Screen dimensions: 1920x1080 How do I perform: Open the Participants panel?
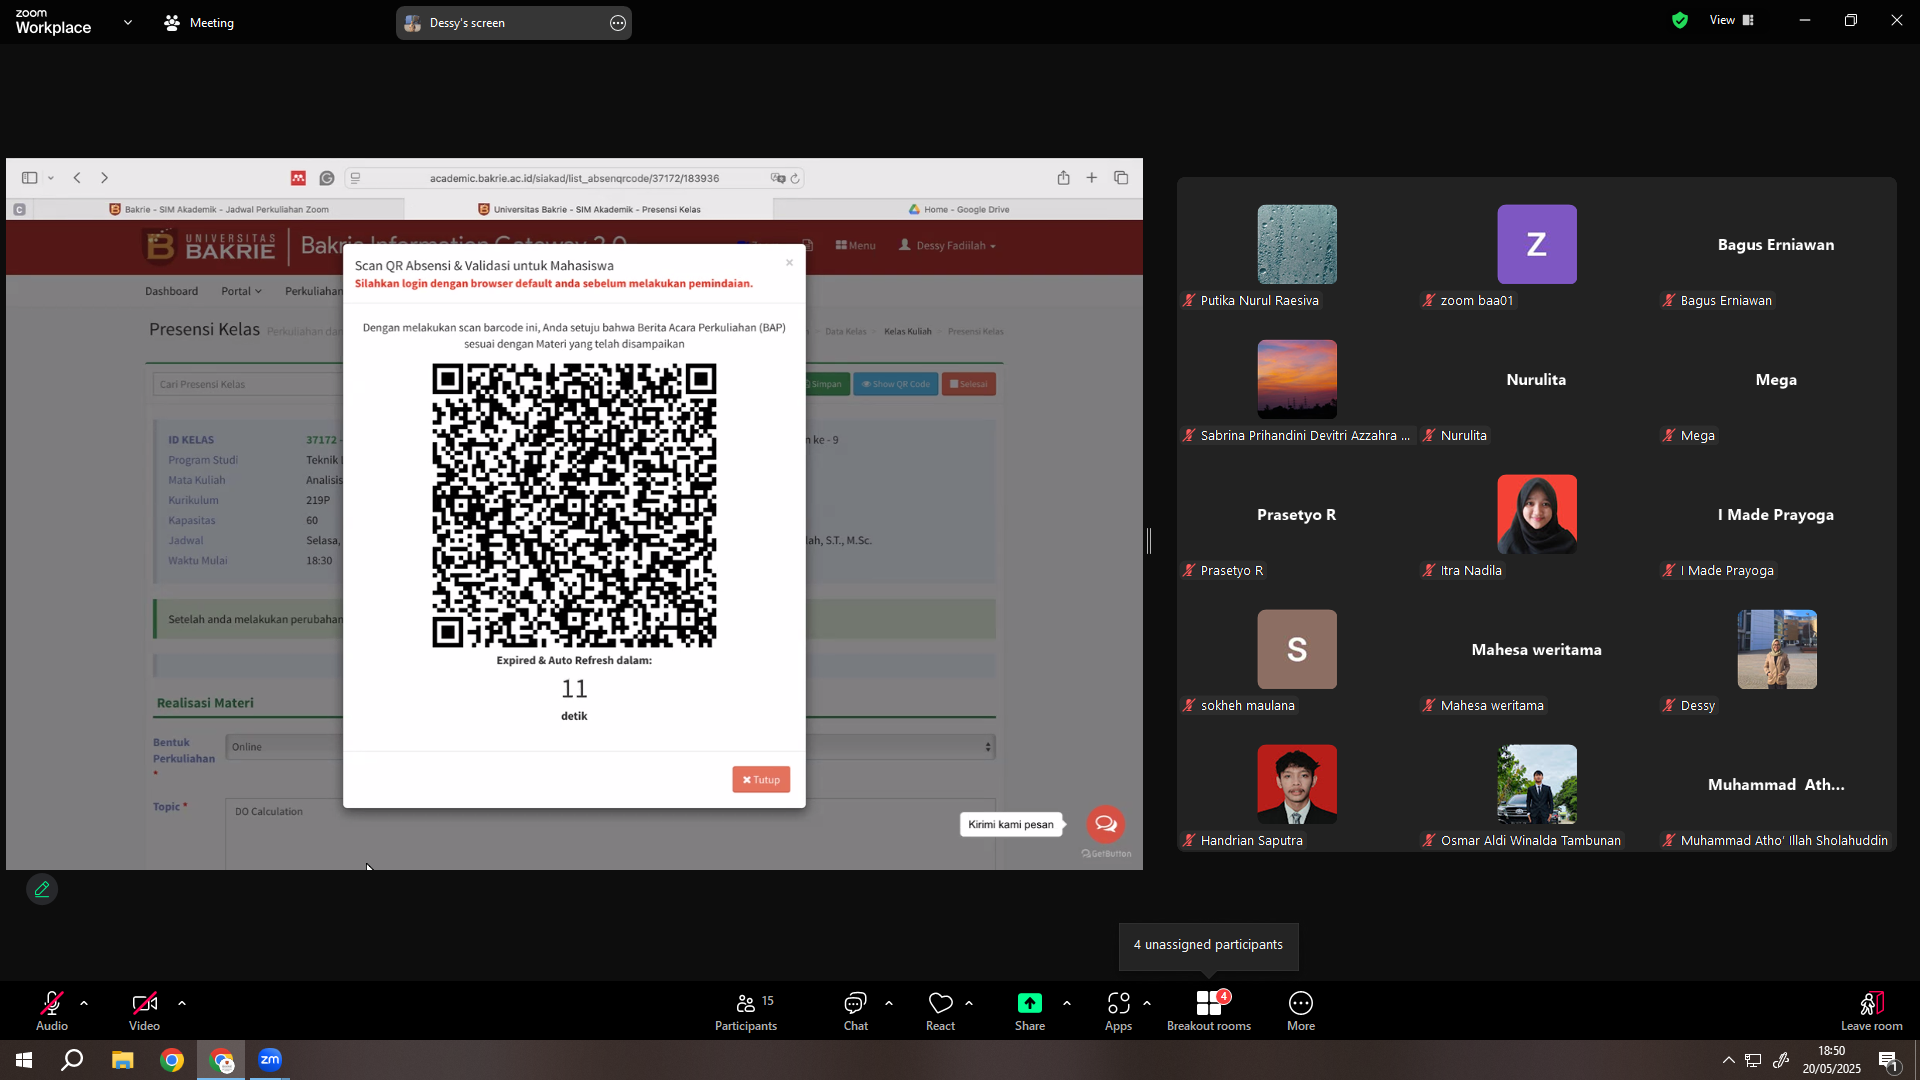pos(746,1011)
